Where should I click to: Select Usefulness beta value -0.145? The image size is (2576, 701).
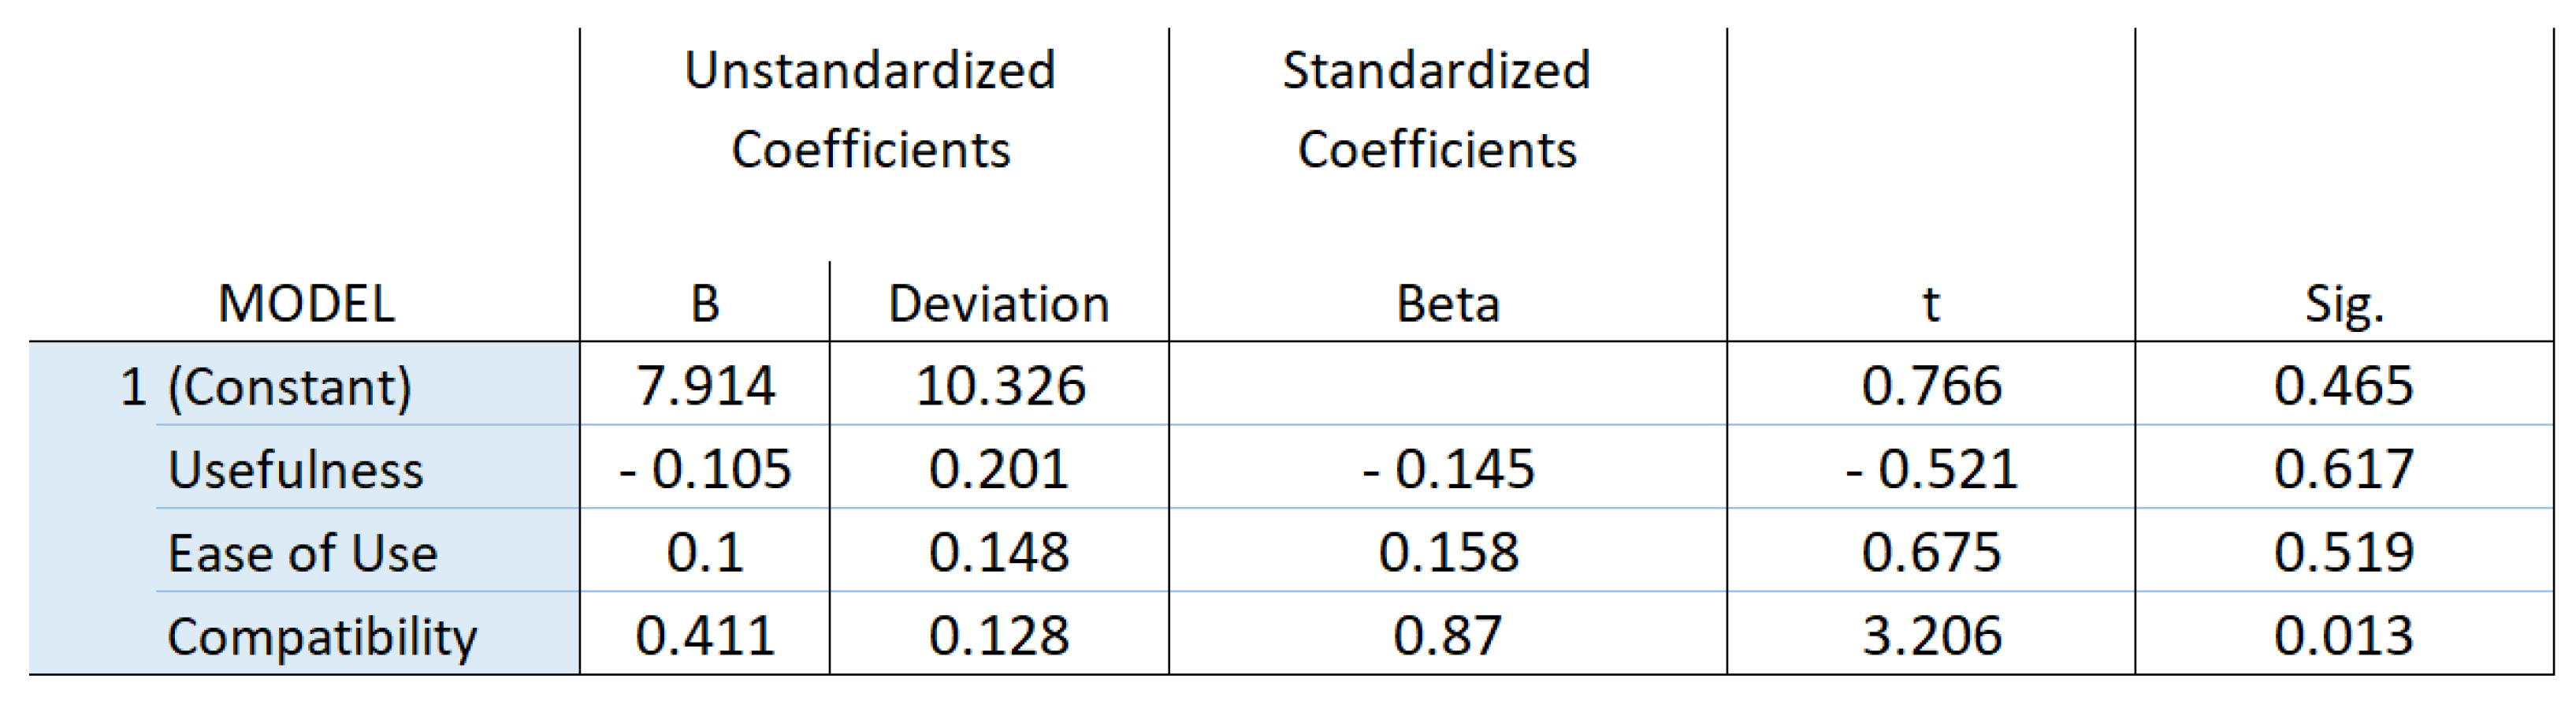[1447, 469]
